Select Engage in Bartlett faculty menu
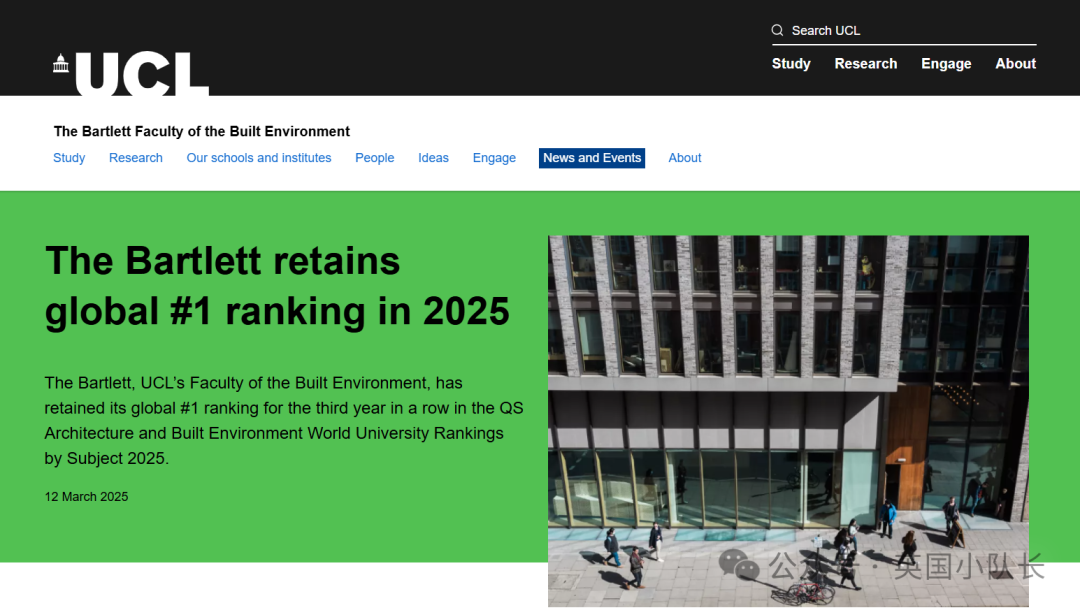Image resolution: width=1080 pixels, height=610 pixels. pos(494,158)
